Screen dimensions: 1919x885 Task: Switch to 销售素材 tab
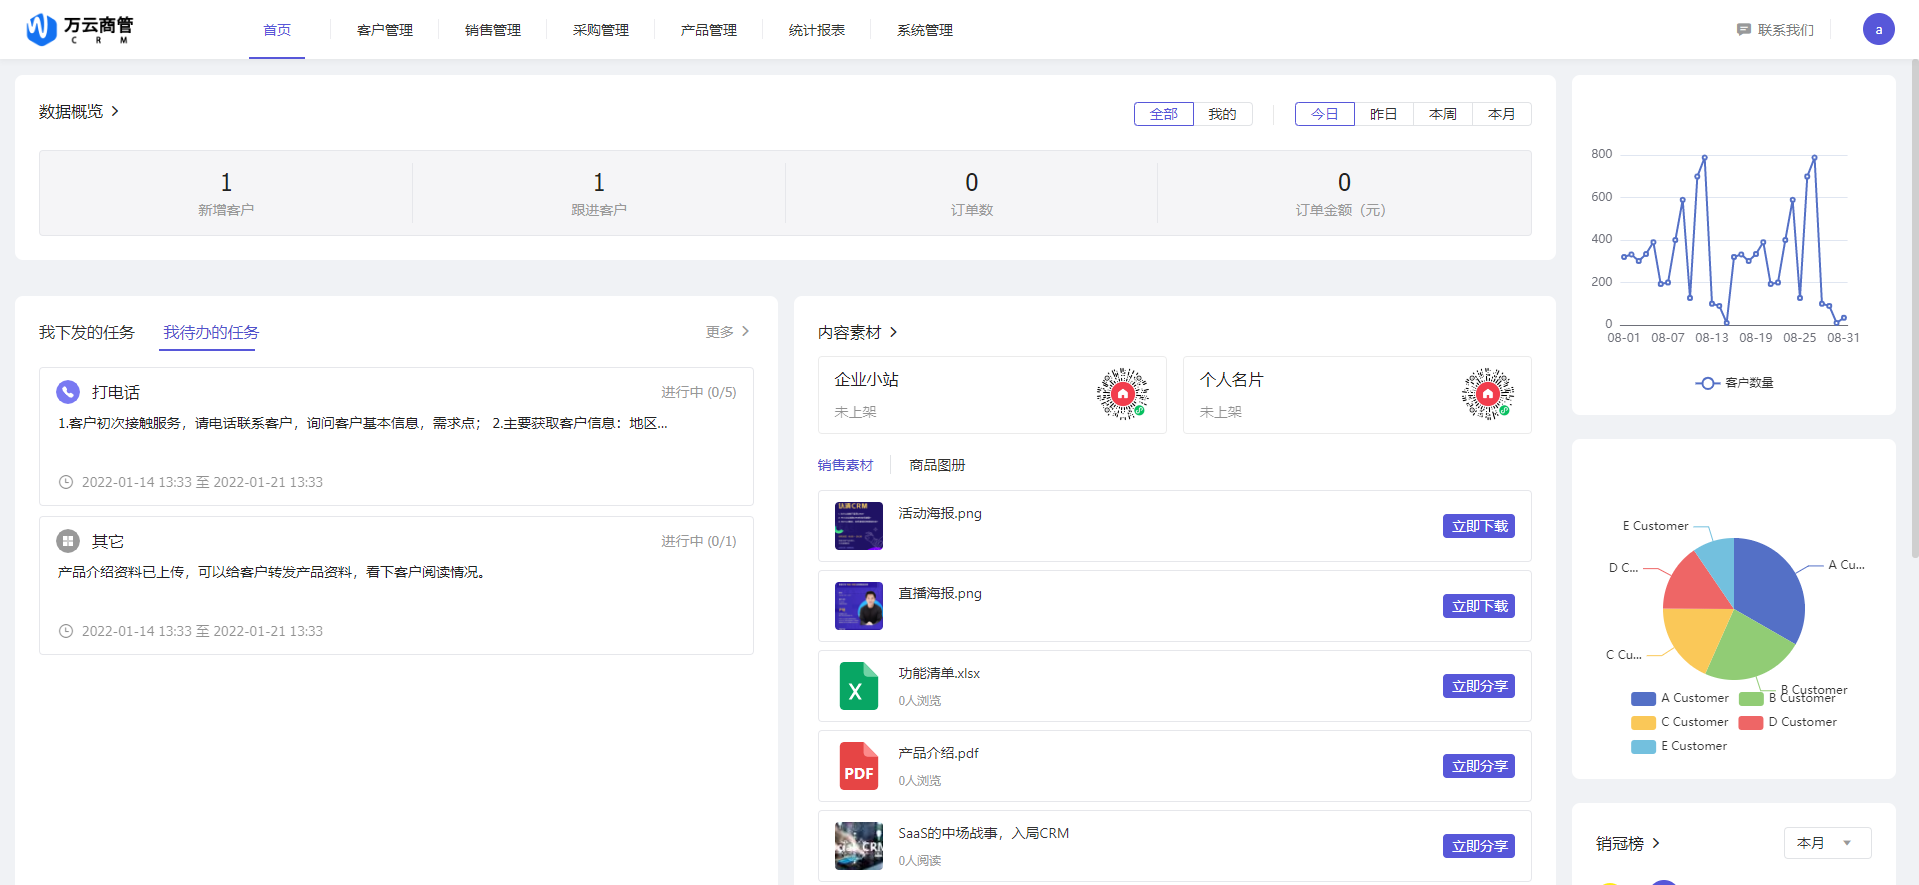point(845,465)
